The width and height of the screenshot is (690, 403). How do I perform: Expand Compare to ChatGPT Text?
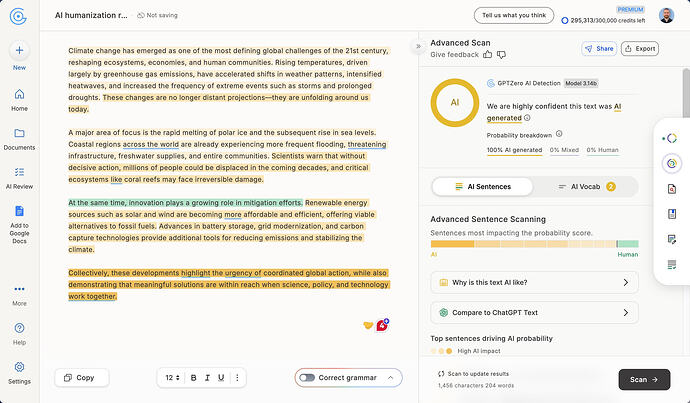tap(534, 313)
